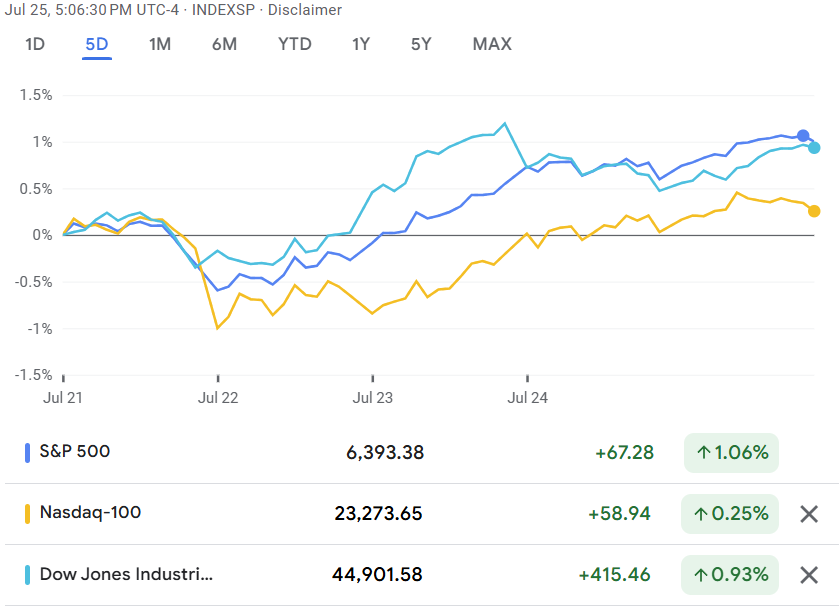Click the Nasdaq-100 yellow endpoint dot
Viewport: 840px width, 607px height.
tap(814, 211)
